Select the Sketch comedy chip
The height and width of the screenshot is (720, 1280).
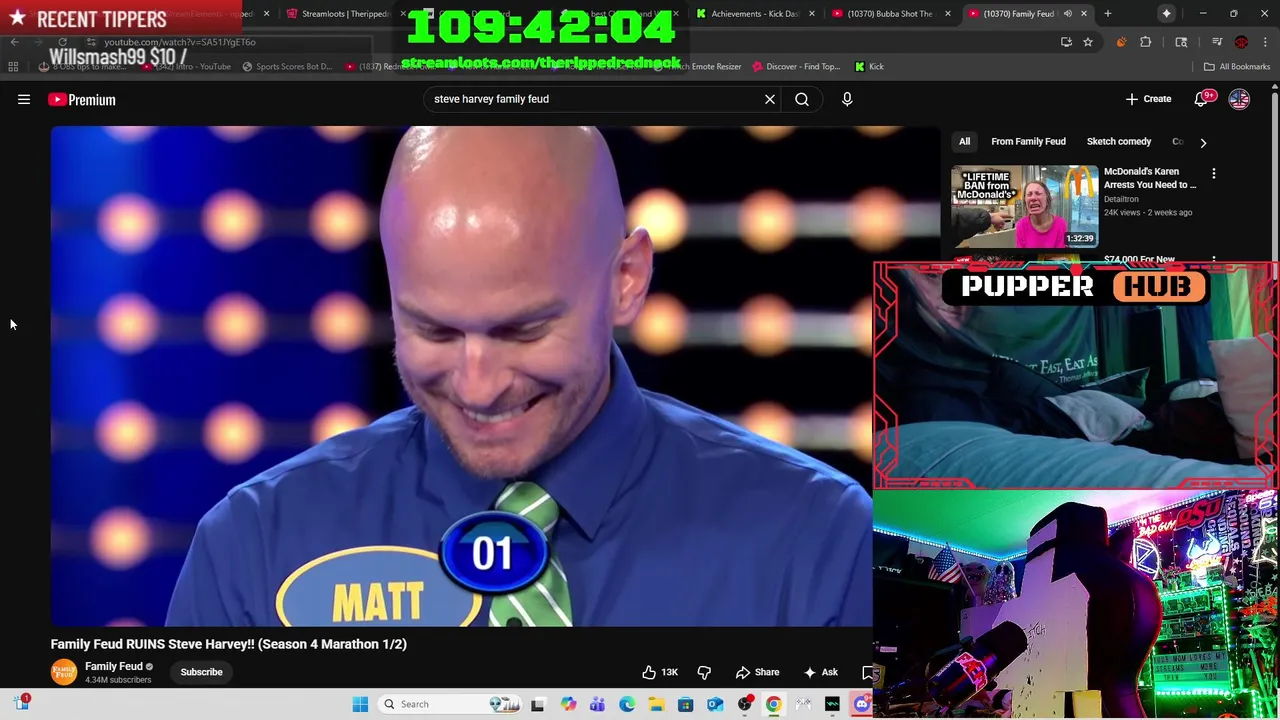click(1119, 141)
